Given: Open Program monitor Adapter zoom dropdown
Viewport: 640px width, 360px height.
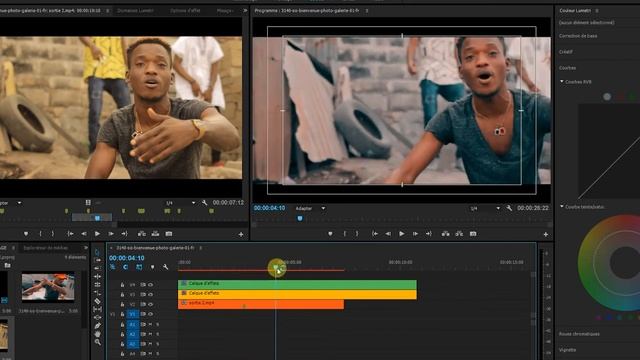Looking at the screenshot, I should 310,208.
